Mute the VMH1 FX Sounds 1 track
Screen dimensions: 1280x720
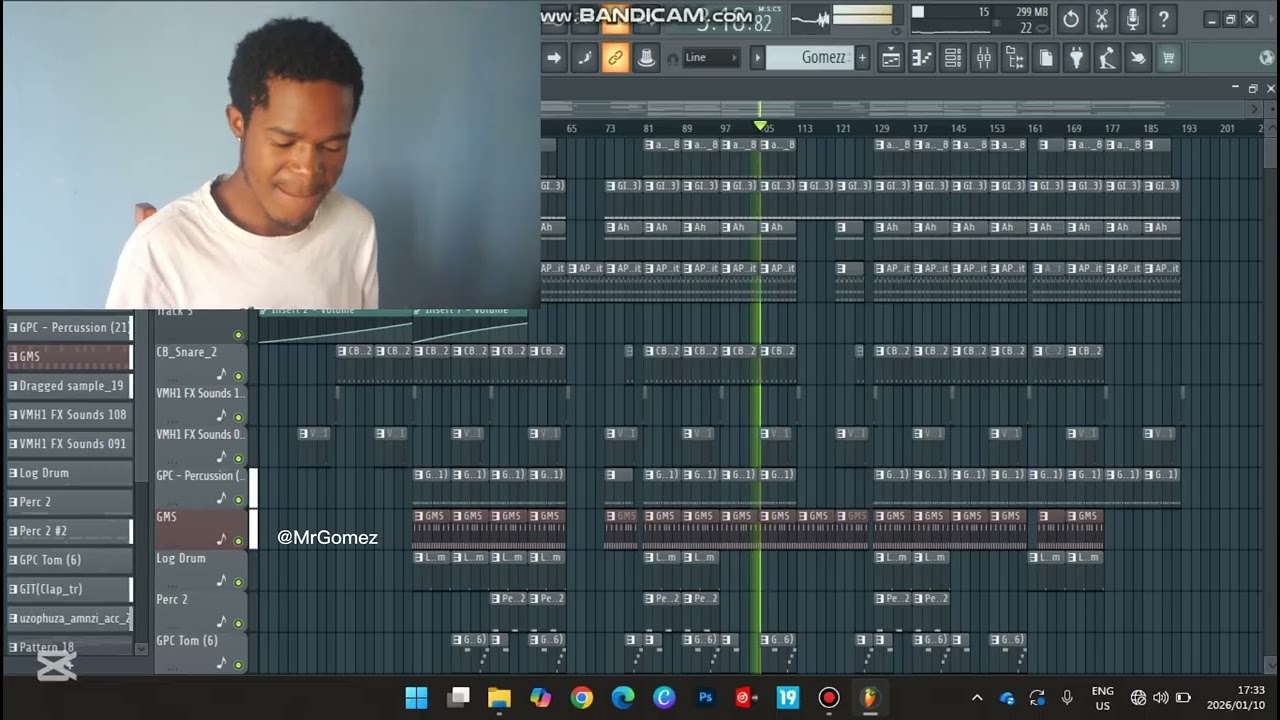click(238, 418)
